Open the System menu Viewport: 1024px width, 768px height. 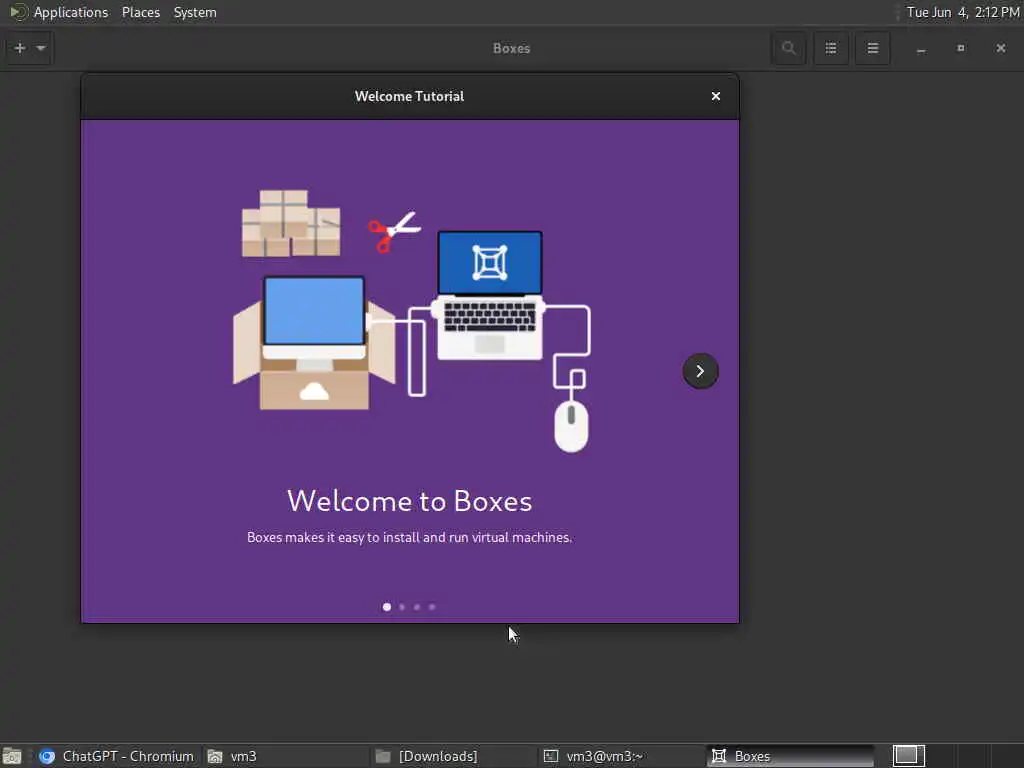(195, 12)
